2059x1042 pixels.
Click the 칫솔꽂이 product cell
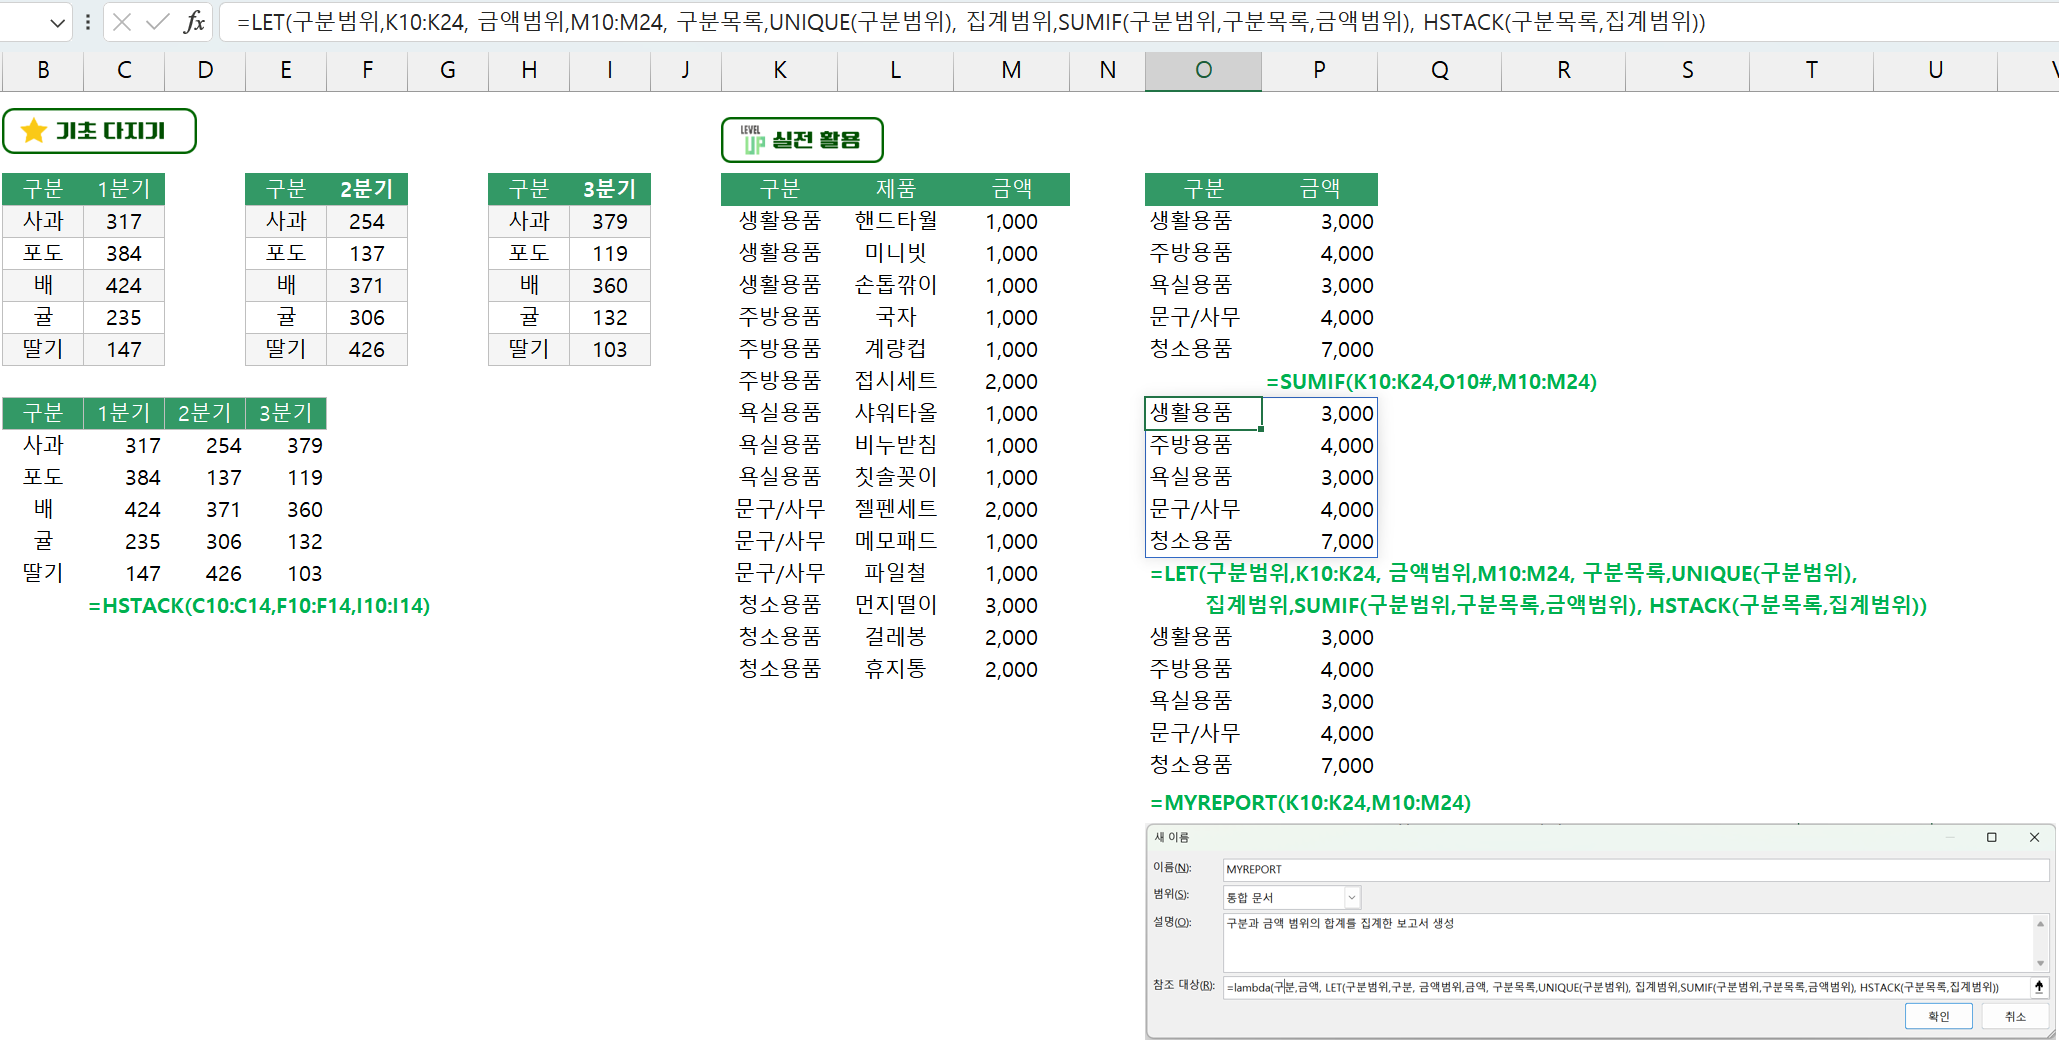tap(895, 477)
